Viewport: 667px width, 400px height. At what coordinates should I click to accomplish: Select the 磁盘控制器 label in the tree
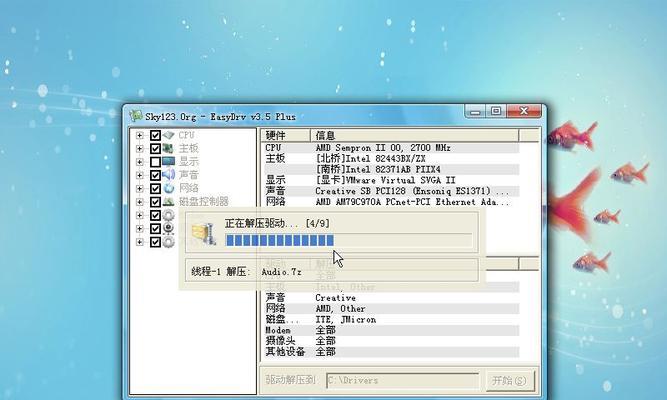[x=204, y=202]
